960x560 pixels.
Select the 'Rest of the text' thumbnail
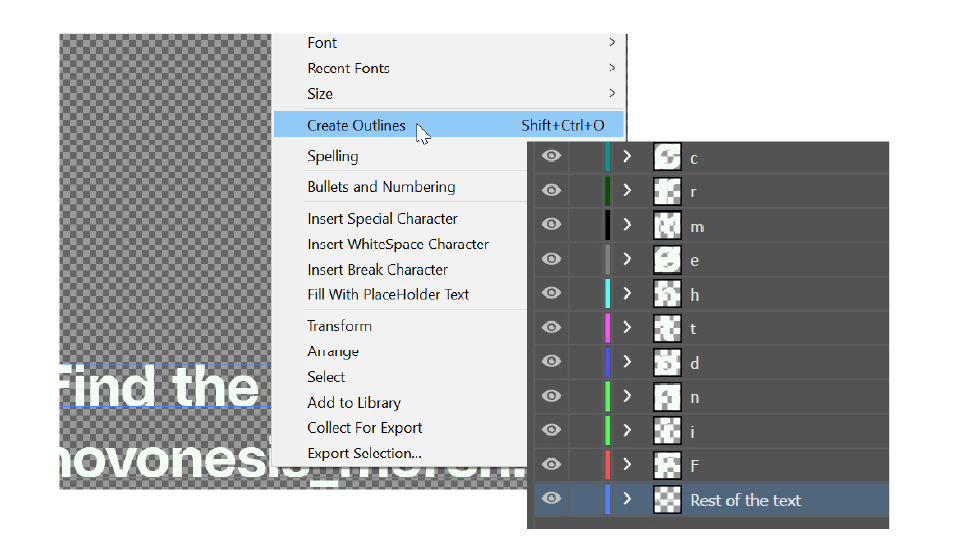667,499
